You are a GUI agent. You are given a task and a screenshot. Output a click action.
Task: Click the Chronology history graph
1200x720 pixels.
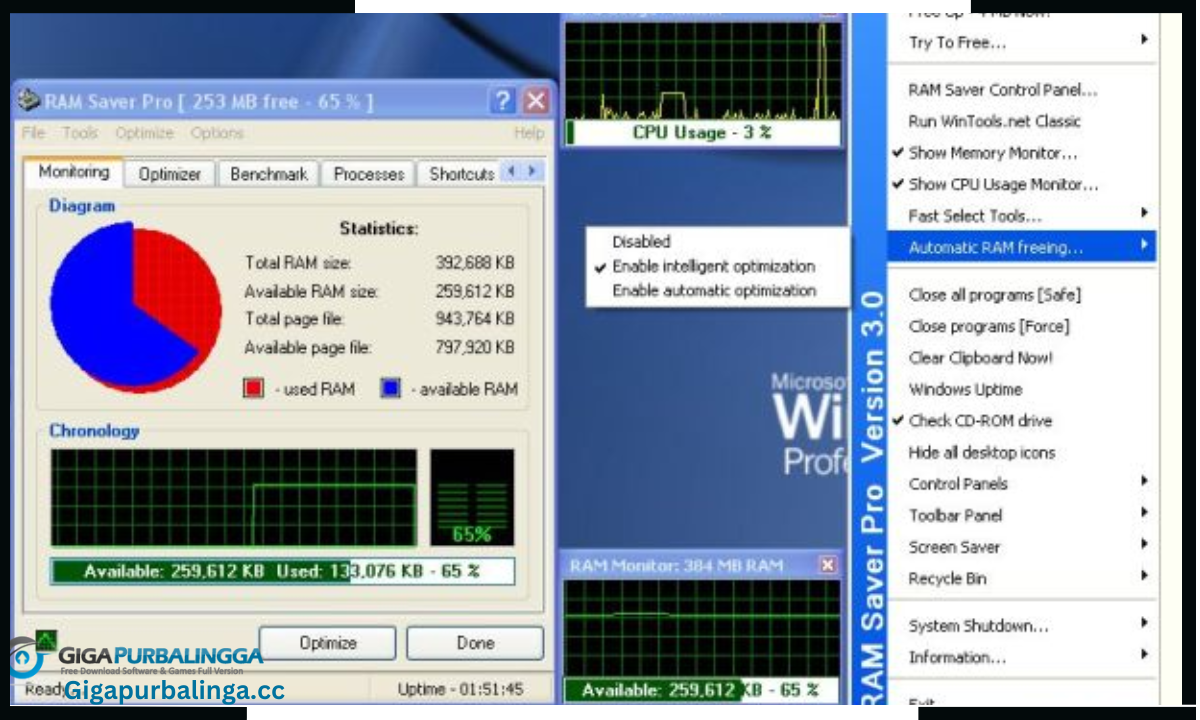click(x=234, y=497)
